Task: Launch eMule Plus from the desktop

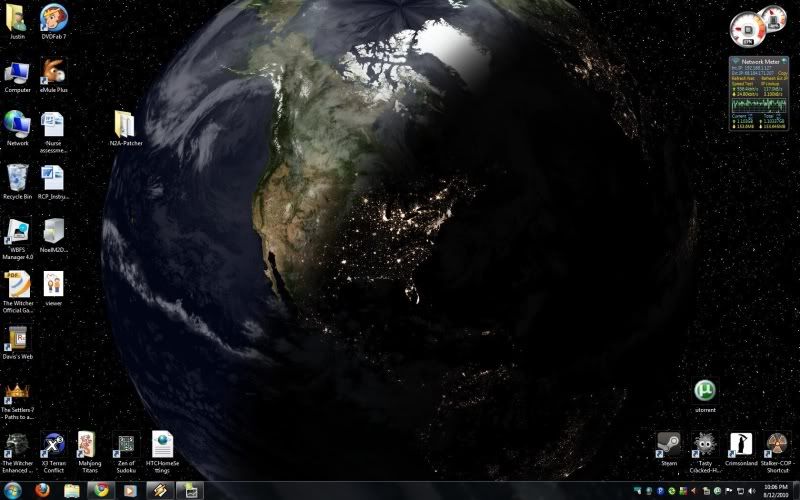Action: coord(53,72)
